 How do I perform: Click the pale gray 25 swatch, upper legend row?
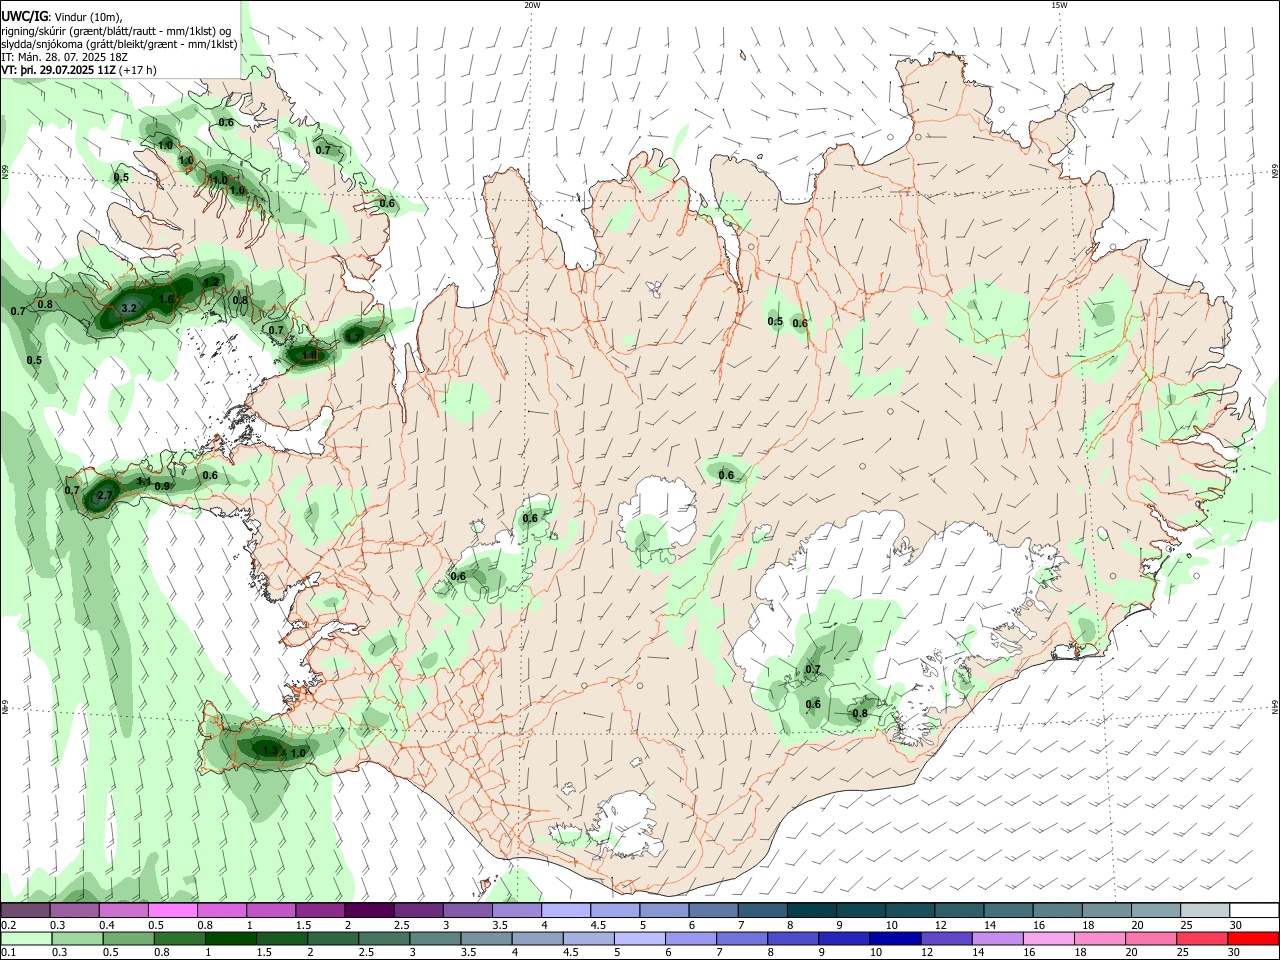point(1204,910)
